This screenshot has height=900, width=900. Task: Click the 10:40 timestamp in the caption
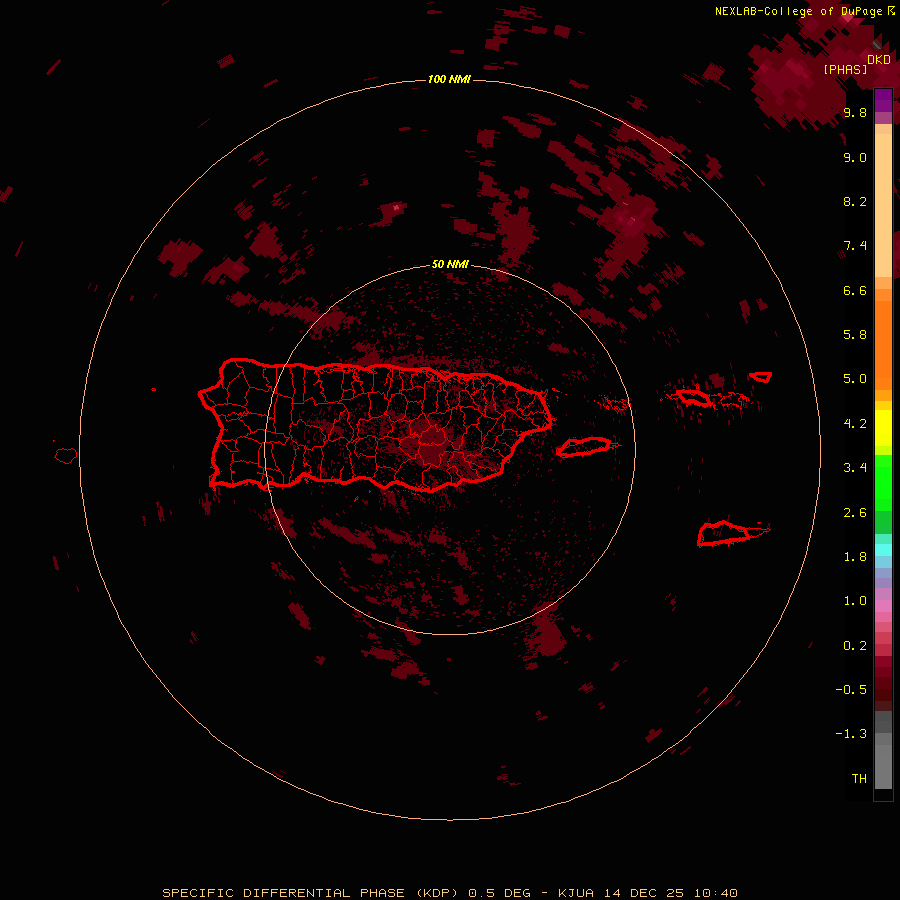point(715,893)
